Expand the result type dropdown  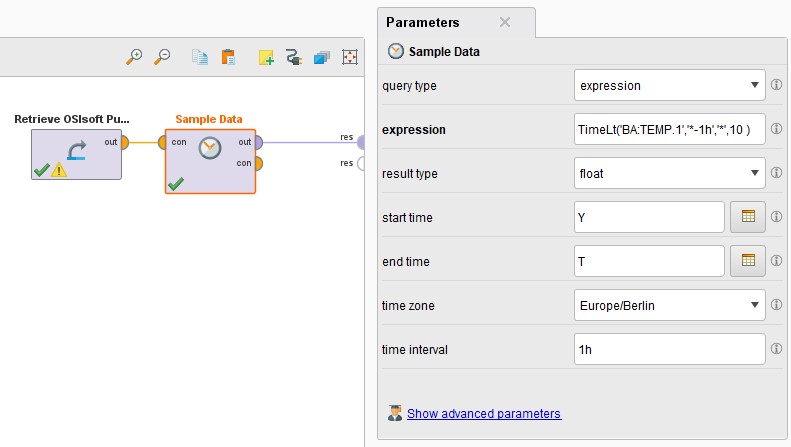coord(670,174)
